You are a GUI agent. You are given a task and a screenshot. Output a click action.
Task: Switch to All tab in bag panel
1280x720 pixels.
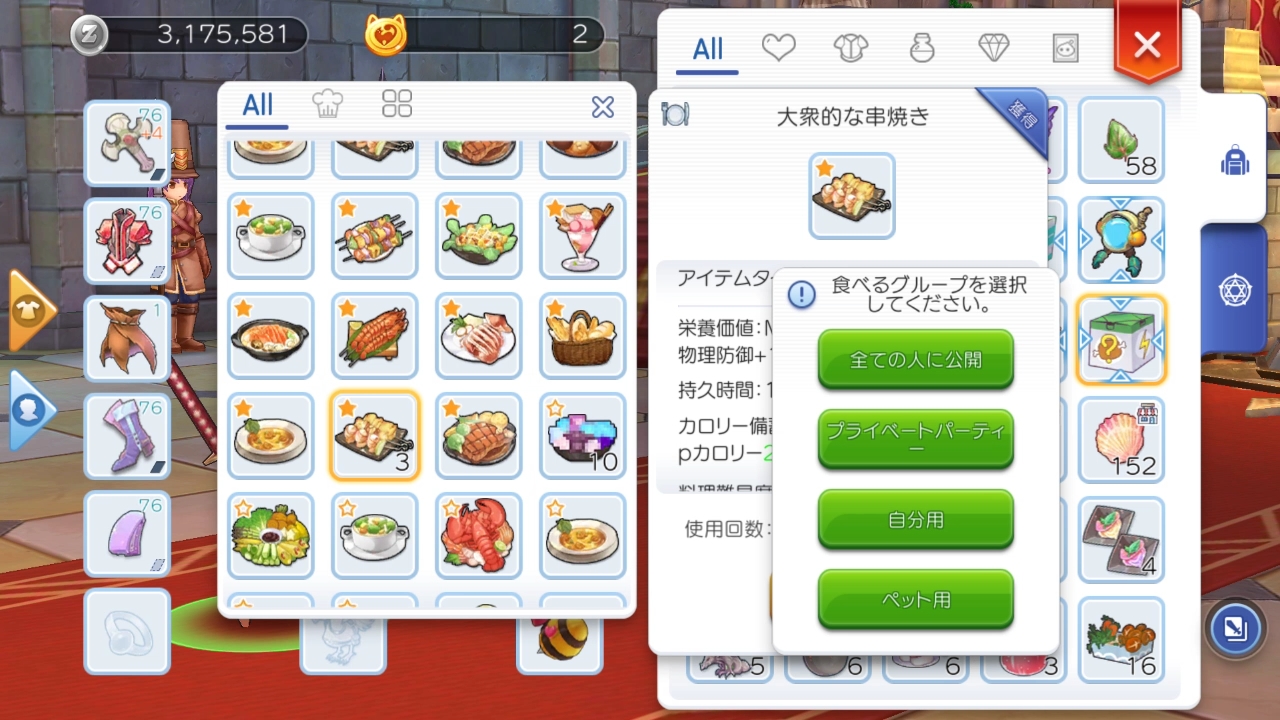click(x=707, y=49)
